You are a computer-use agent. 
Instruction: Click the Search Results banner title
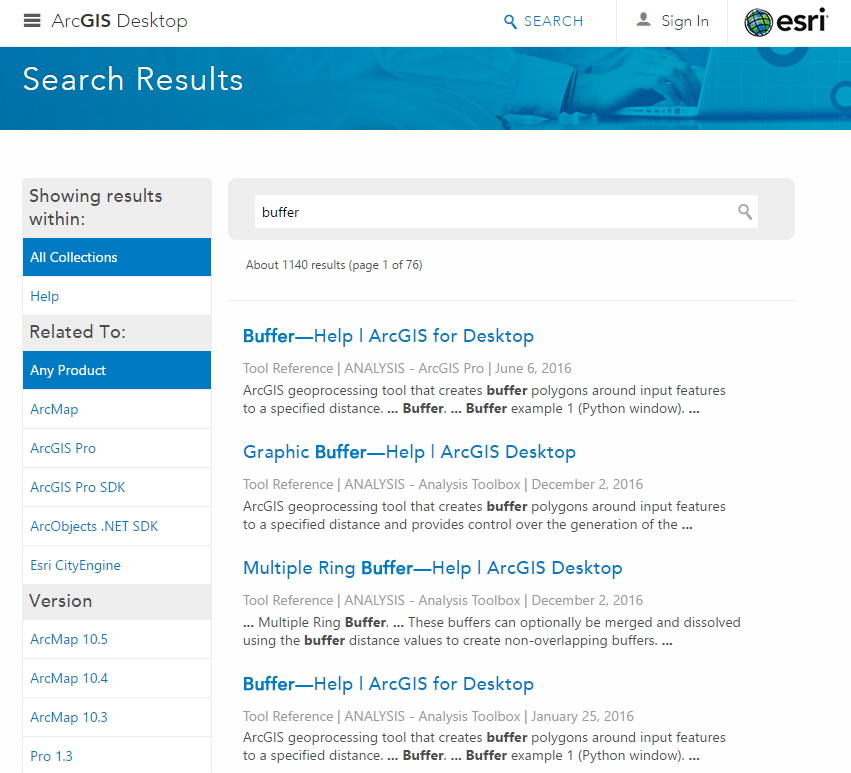[x=133, y=79]
